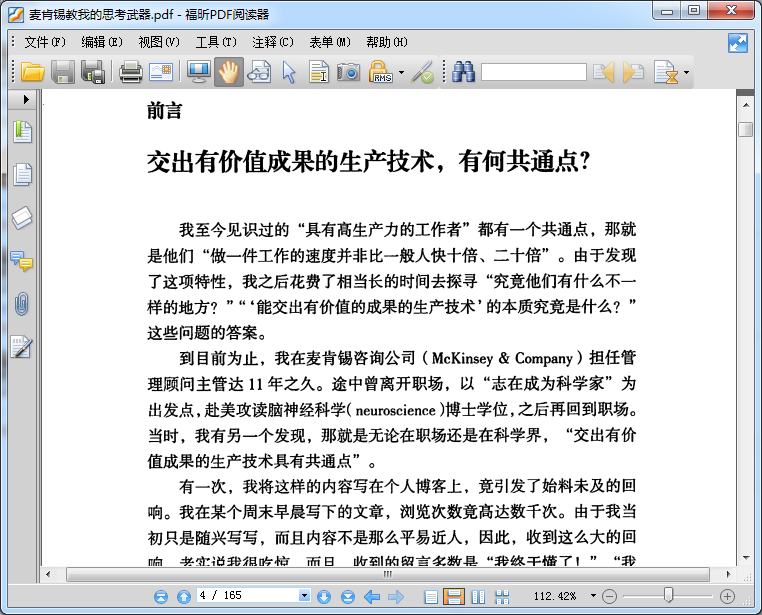Click the binoculars Search icon
Screen dimensions: 762x615
[x=463, y=72]
